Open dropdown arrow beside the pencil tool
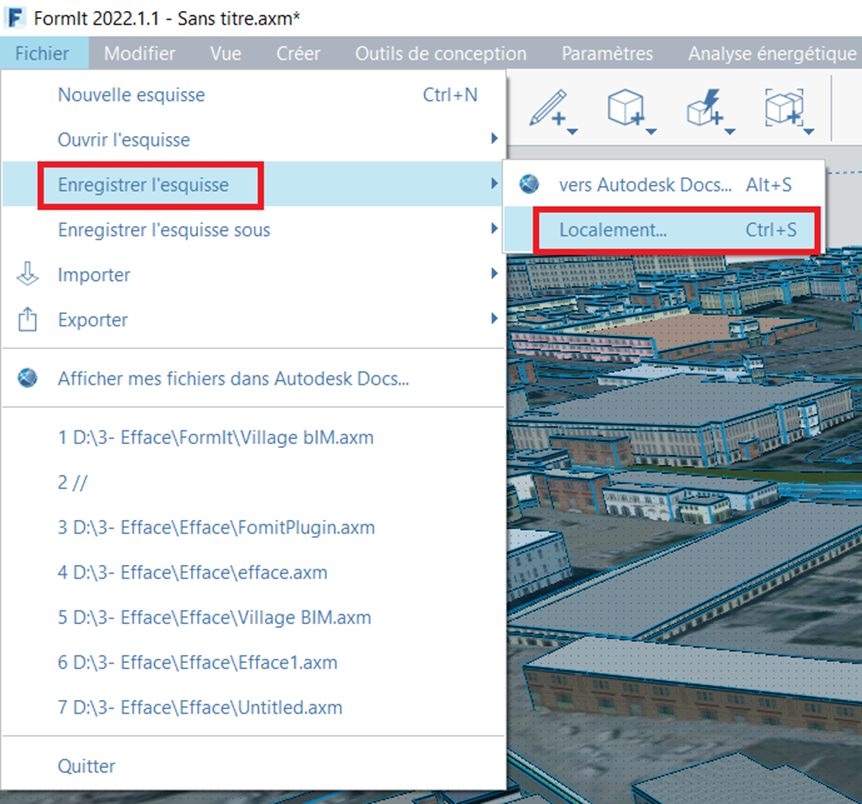The width and height of the screenshot is (862, 804). point(571,130)
